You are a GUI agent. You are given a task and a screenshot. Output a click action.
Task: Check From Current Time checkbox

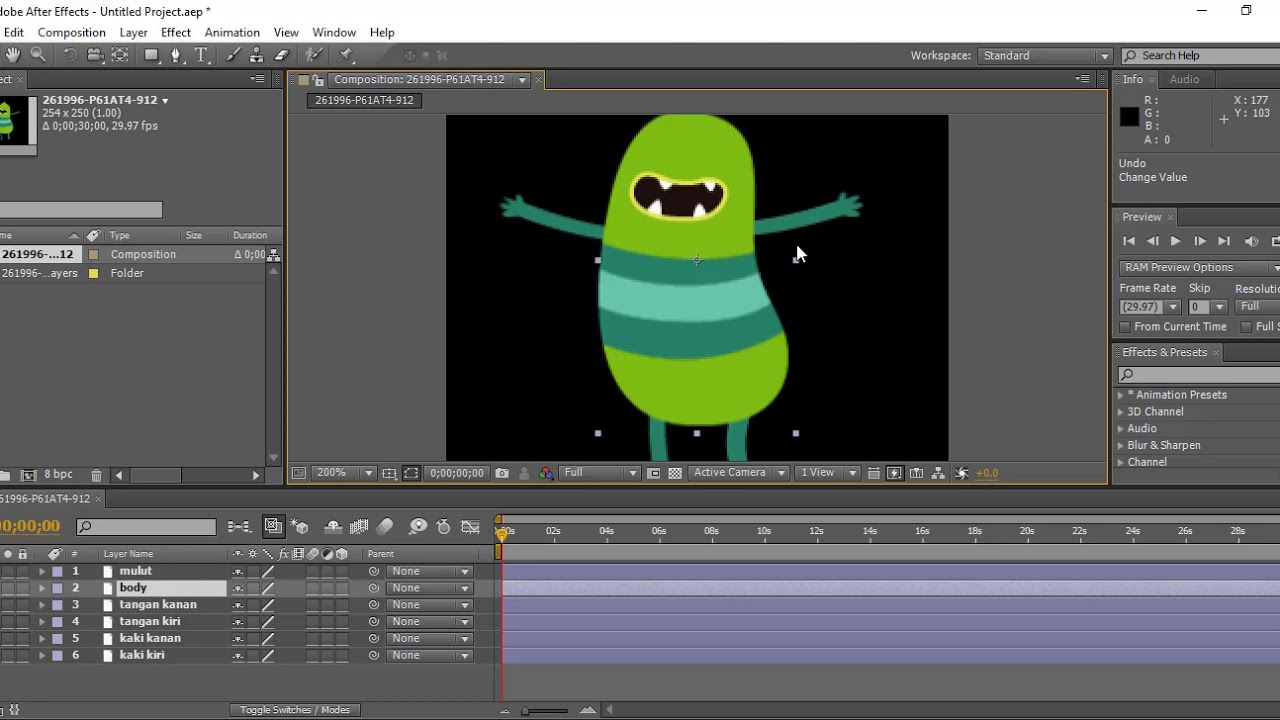(x=1125, y=327)
